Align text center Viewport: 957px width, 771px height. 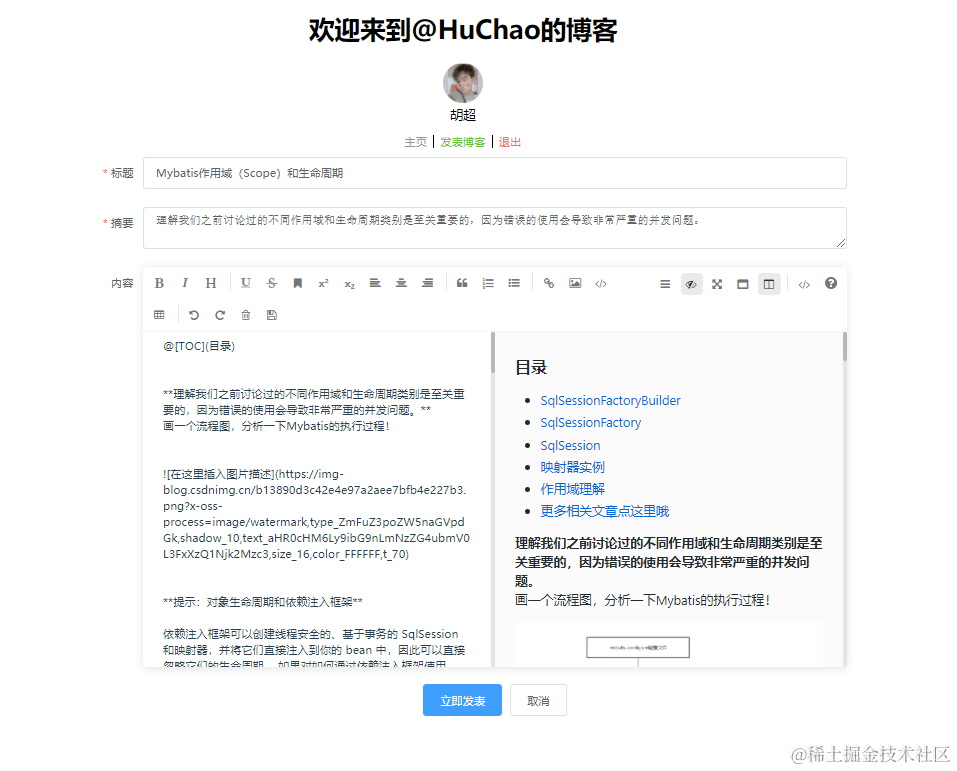[401, 283]
